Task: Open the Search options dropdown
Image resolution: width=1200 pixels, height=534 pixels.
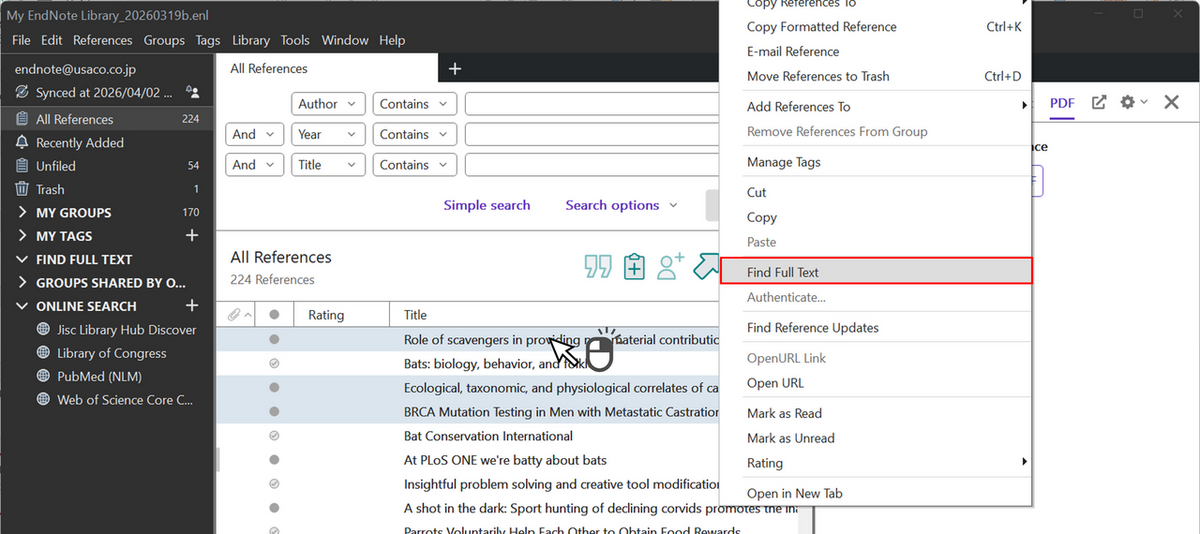Action: pos(621,205)
